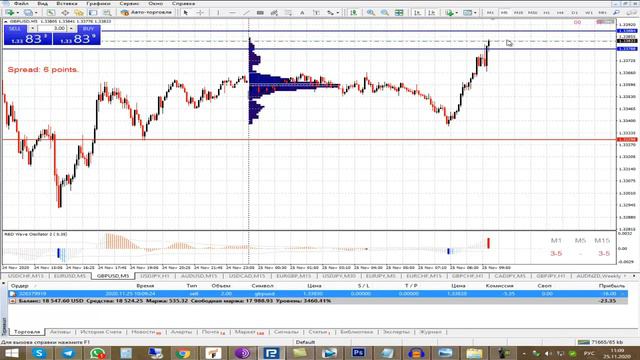Open the Сервис menu

(x=129, y=3)
